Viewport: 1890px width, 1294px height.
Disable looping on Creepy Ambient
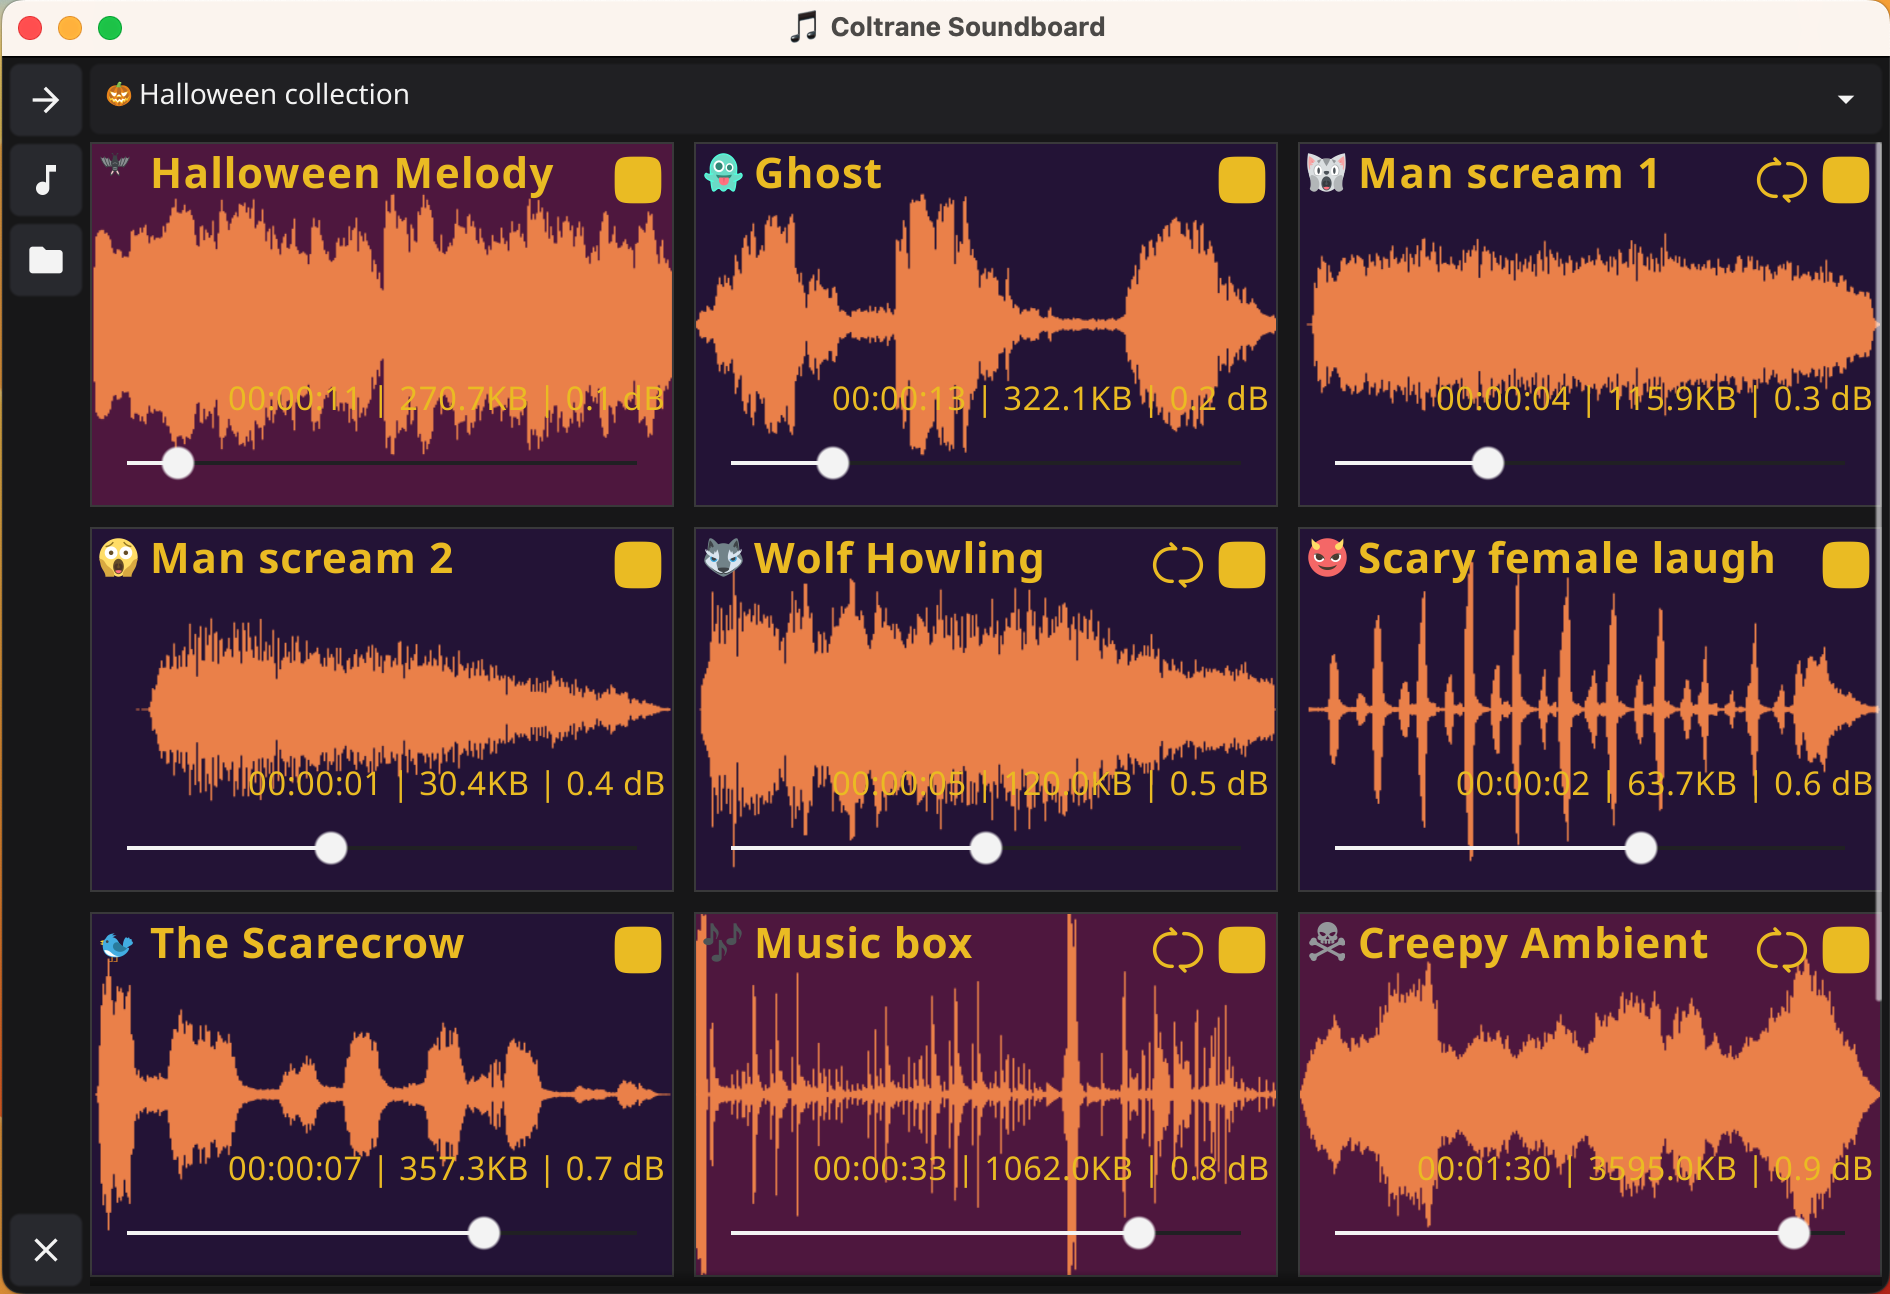click(x=1784, y=950)
